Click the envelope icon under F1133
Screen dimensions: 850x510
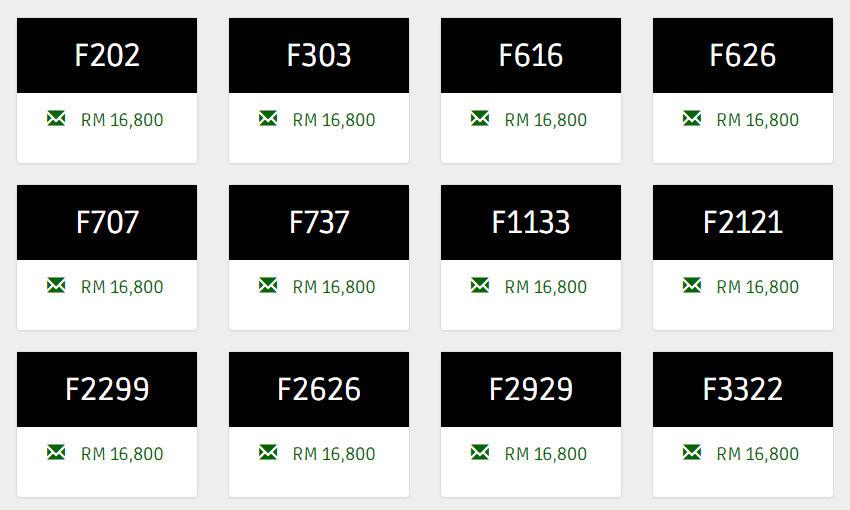point(480,285)
